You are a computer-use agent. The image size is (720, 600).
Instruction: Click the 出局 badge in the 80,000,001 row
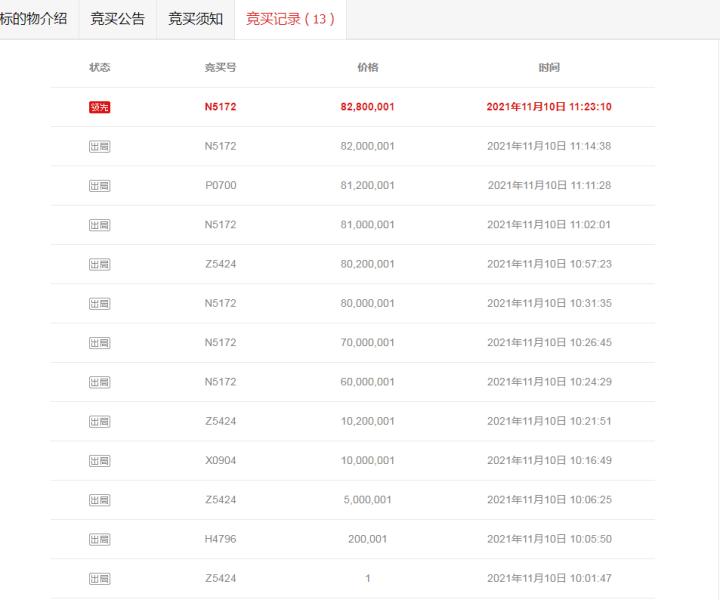(100, 304)
